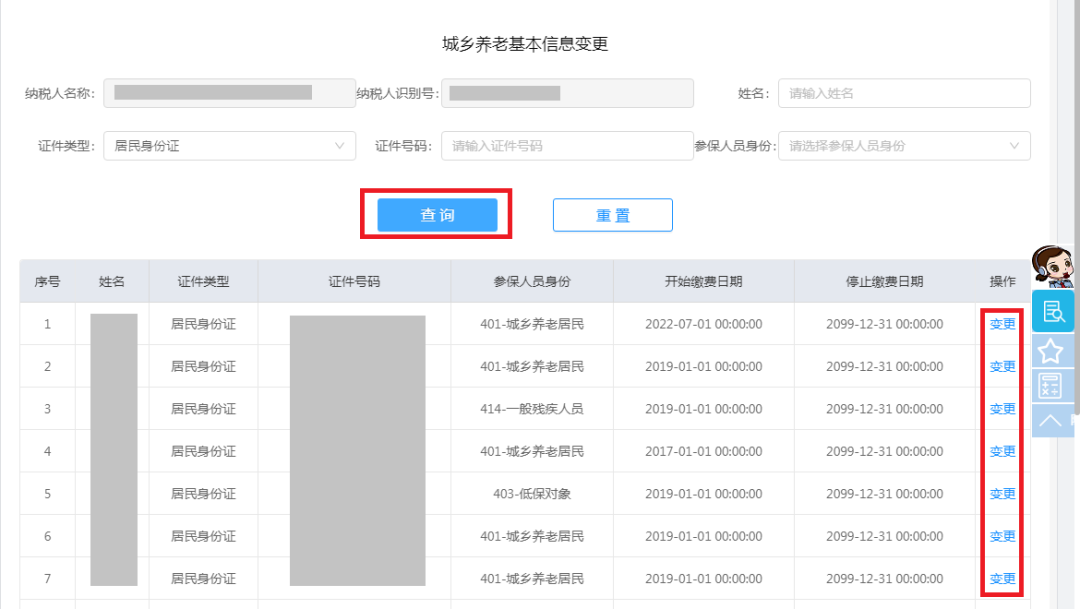Open the 参保人员身份 dropdown
Viewport: 1080px width, 609px height.
pyautogui.click(x=904, y=146)
